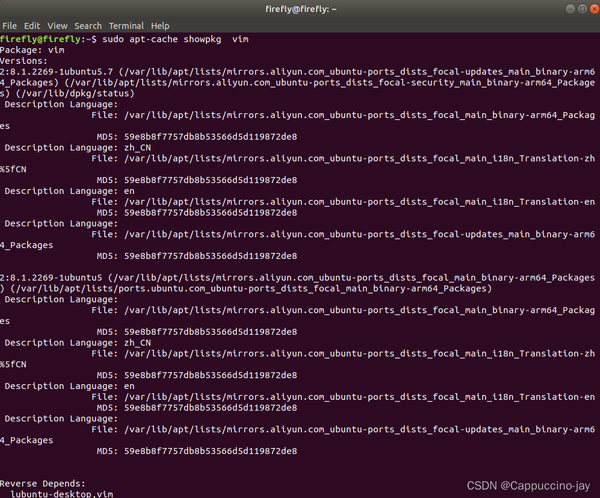Image resolution: width=600 pixels, height=498 pixels.
Task: Open the Help menu
Action: pyautogui.click(x=160, y=25)
